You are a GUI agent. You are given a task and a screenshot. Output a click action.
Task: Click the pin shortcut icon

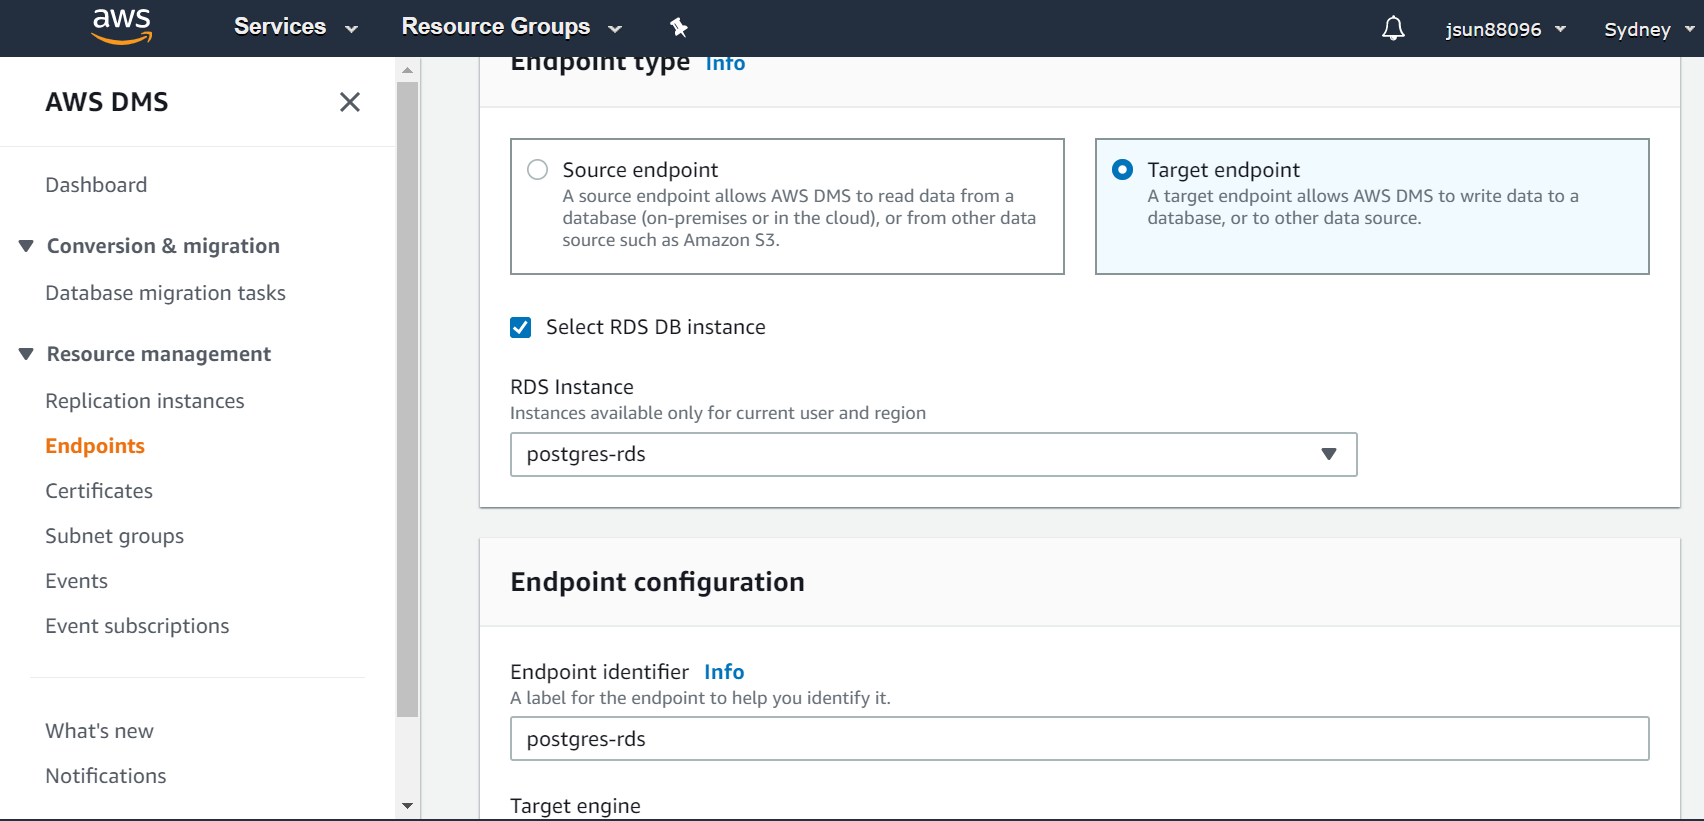point(679,27)
